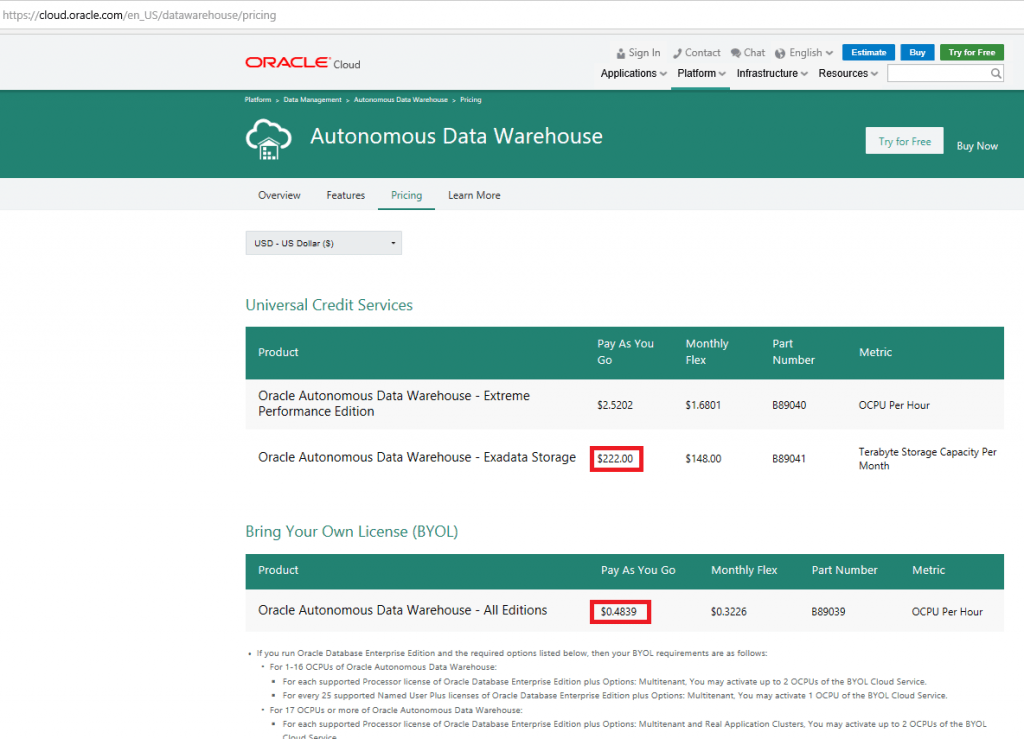This screenshot has width=1024, height=739.
Task: Click the search magnifier icon
Action: coord(995,73)
